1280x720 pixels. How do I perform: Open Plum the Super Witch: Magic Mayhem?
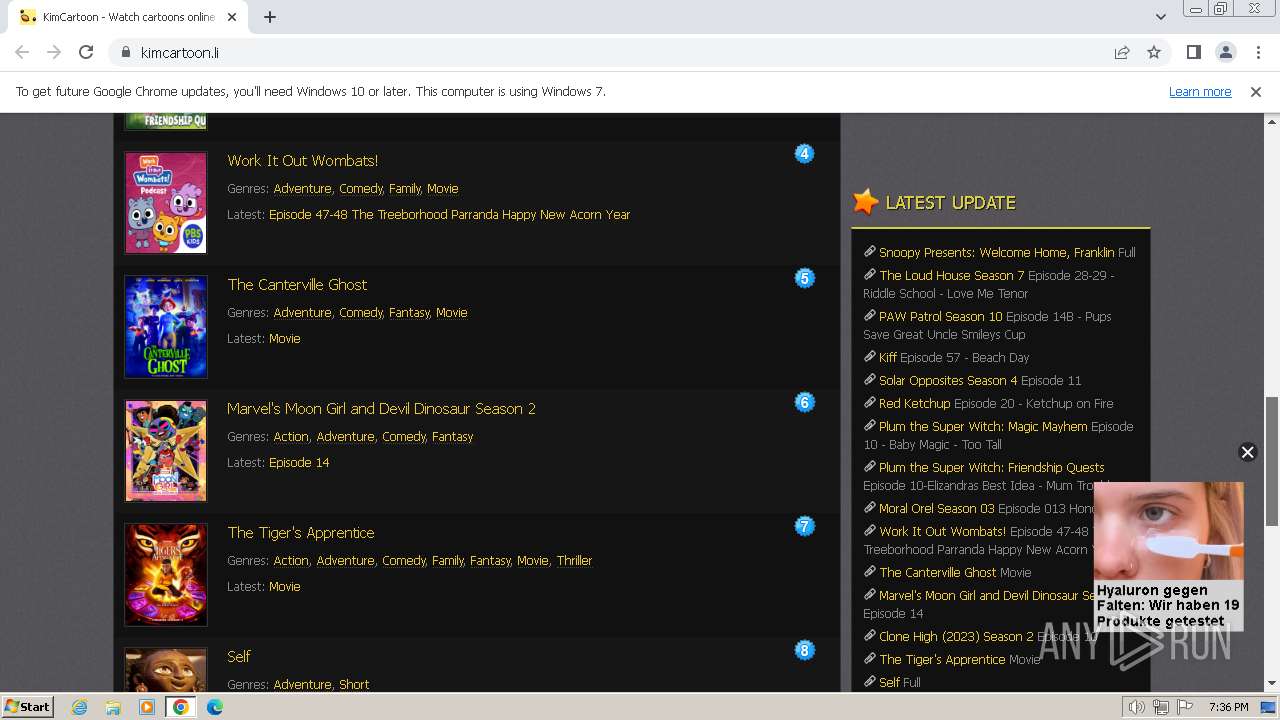[x=983, y=426]
